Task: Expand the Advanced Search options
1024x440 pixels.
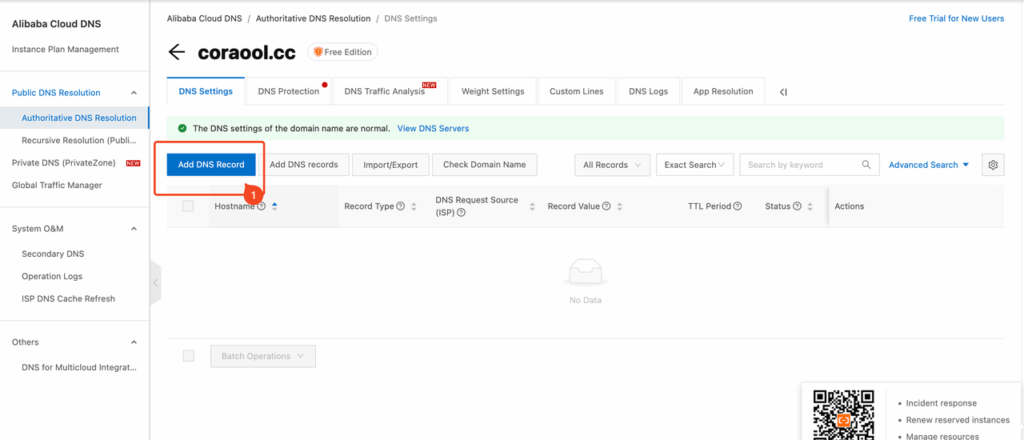Action: click(x=929, y=165)
